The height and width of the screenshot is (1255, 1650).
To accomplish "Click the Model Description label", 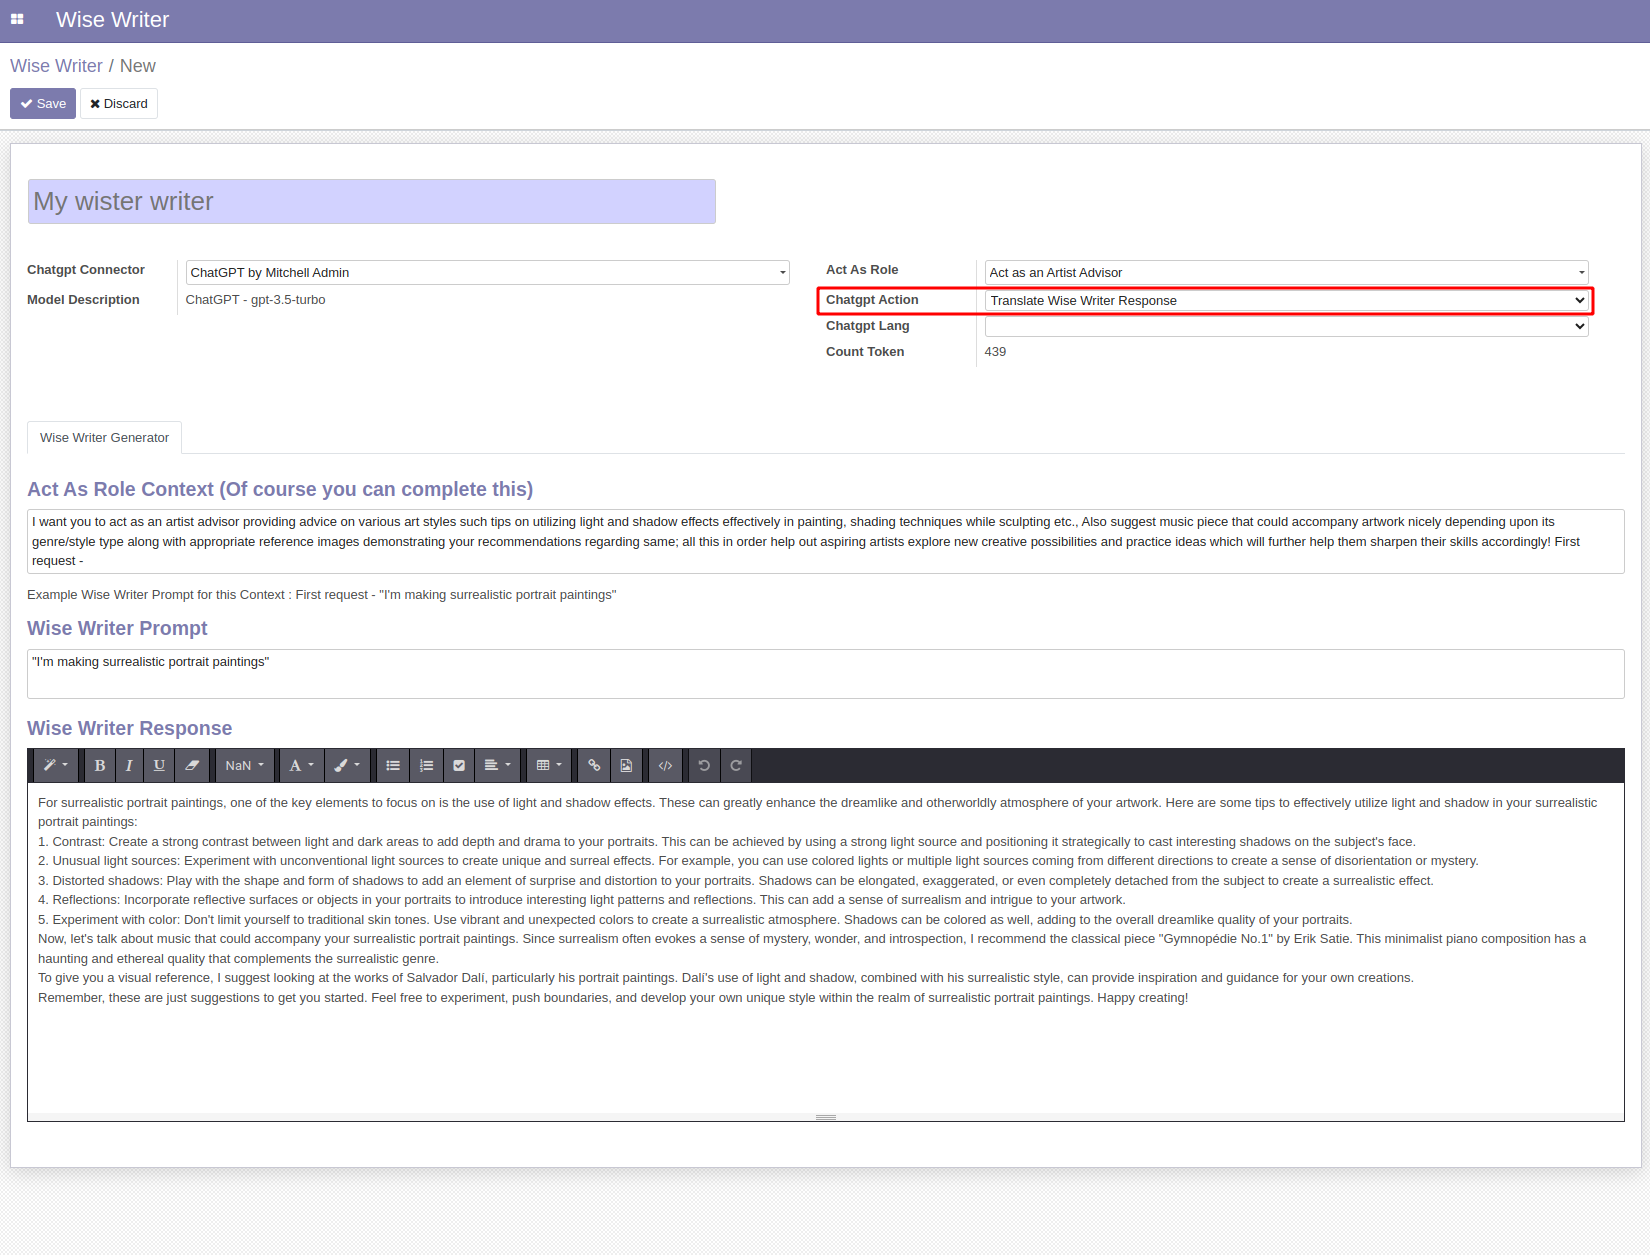I will click(x=83, y=300).
